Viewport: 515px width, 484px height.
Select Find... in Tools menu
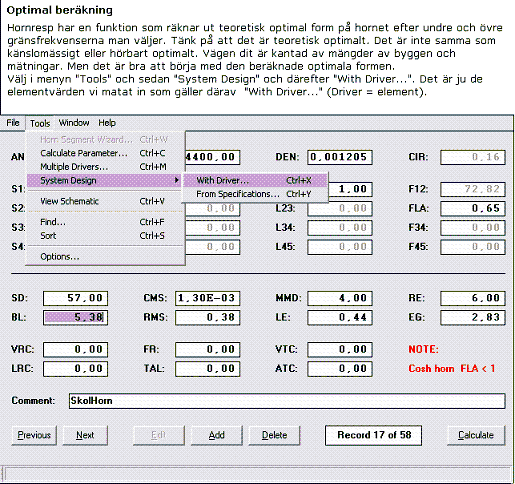[x=105, y=222]
